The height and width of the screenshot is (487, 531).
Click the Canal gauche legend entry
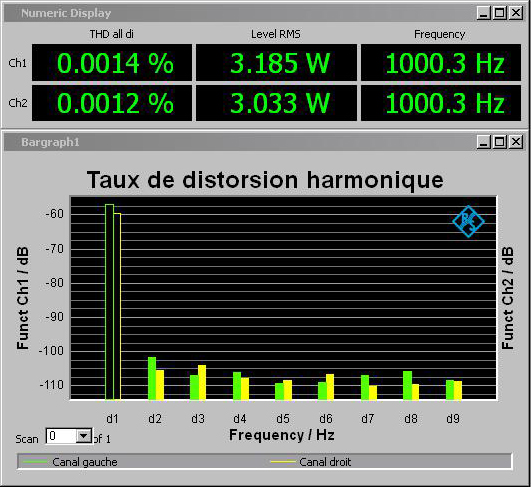(x=70, y=462)
